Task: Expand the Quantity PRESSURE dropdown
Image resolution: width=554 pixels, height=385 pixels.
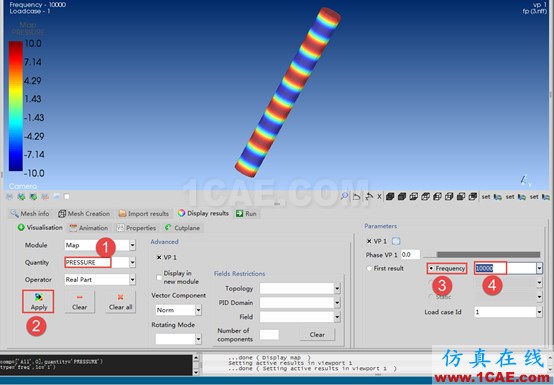Action: pyautogui.click(x=132, y=262)
